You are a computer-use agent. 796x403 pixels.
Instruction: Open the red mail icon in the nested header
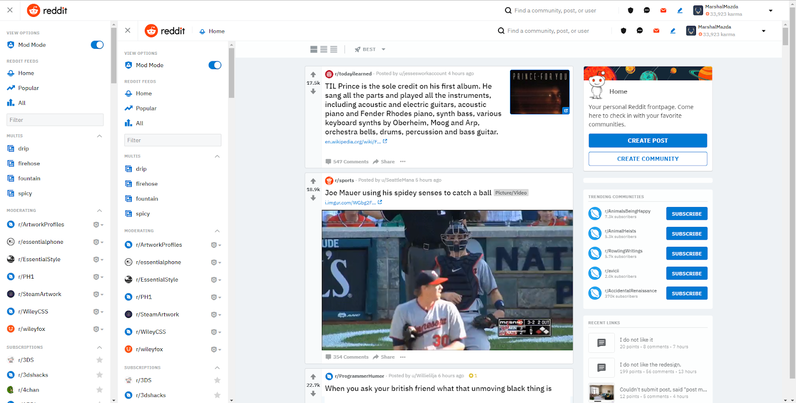coord(656,30)
